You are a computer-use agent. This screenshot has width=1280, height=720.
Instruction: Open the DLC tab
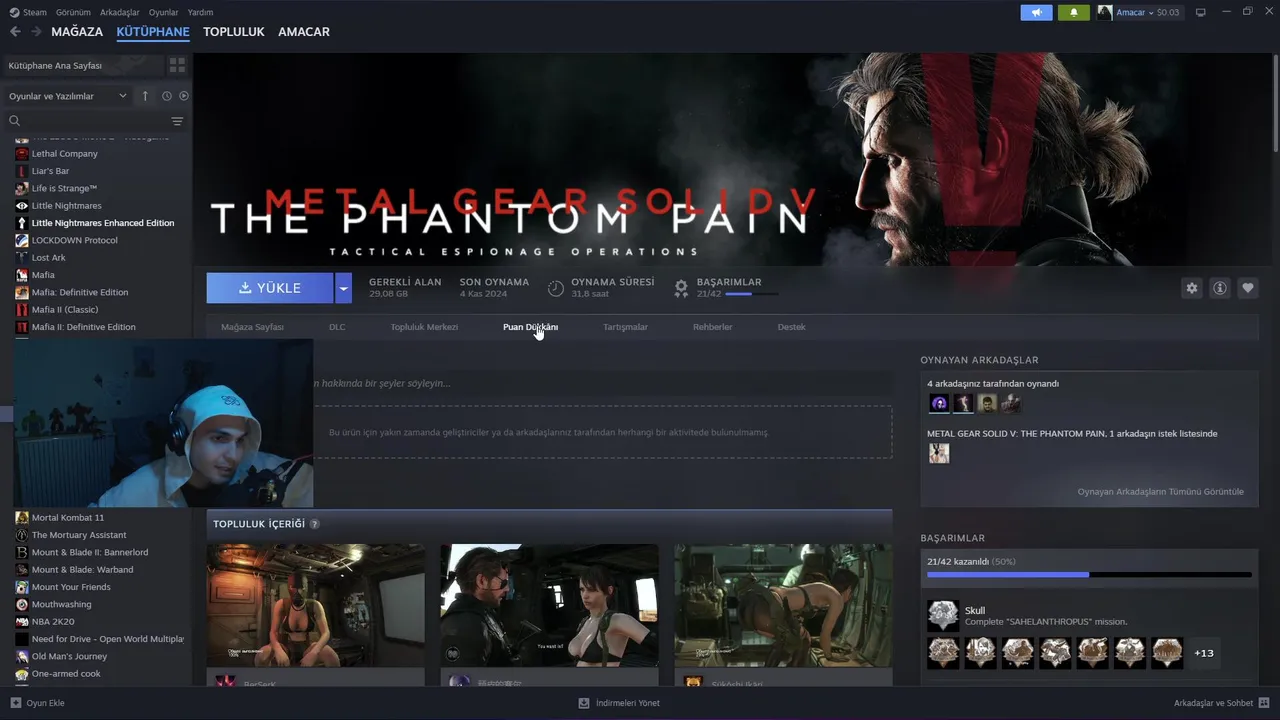pyautogui.click(x=337, y=327)
